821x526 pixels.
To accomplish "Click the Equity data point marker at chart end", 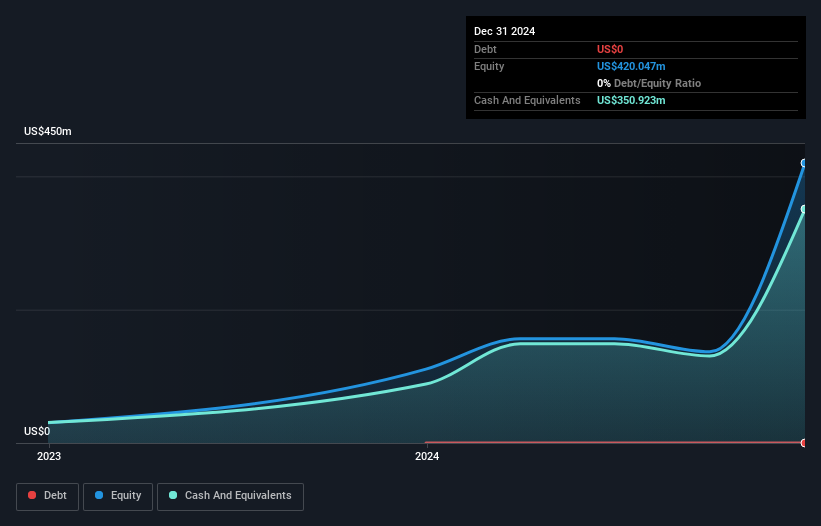I will (804, 163).
